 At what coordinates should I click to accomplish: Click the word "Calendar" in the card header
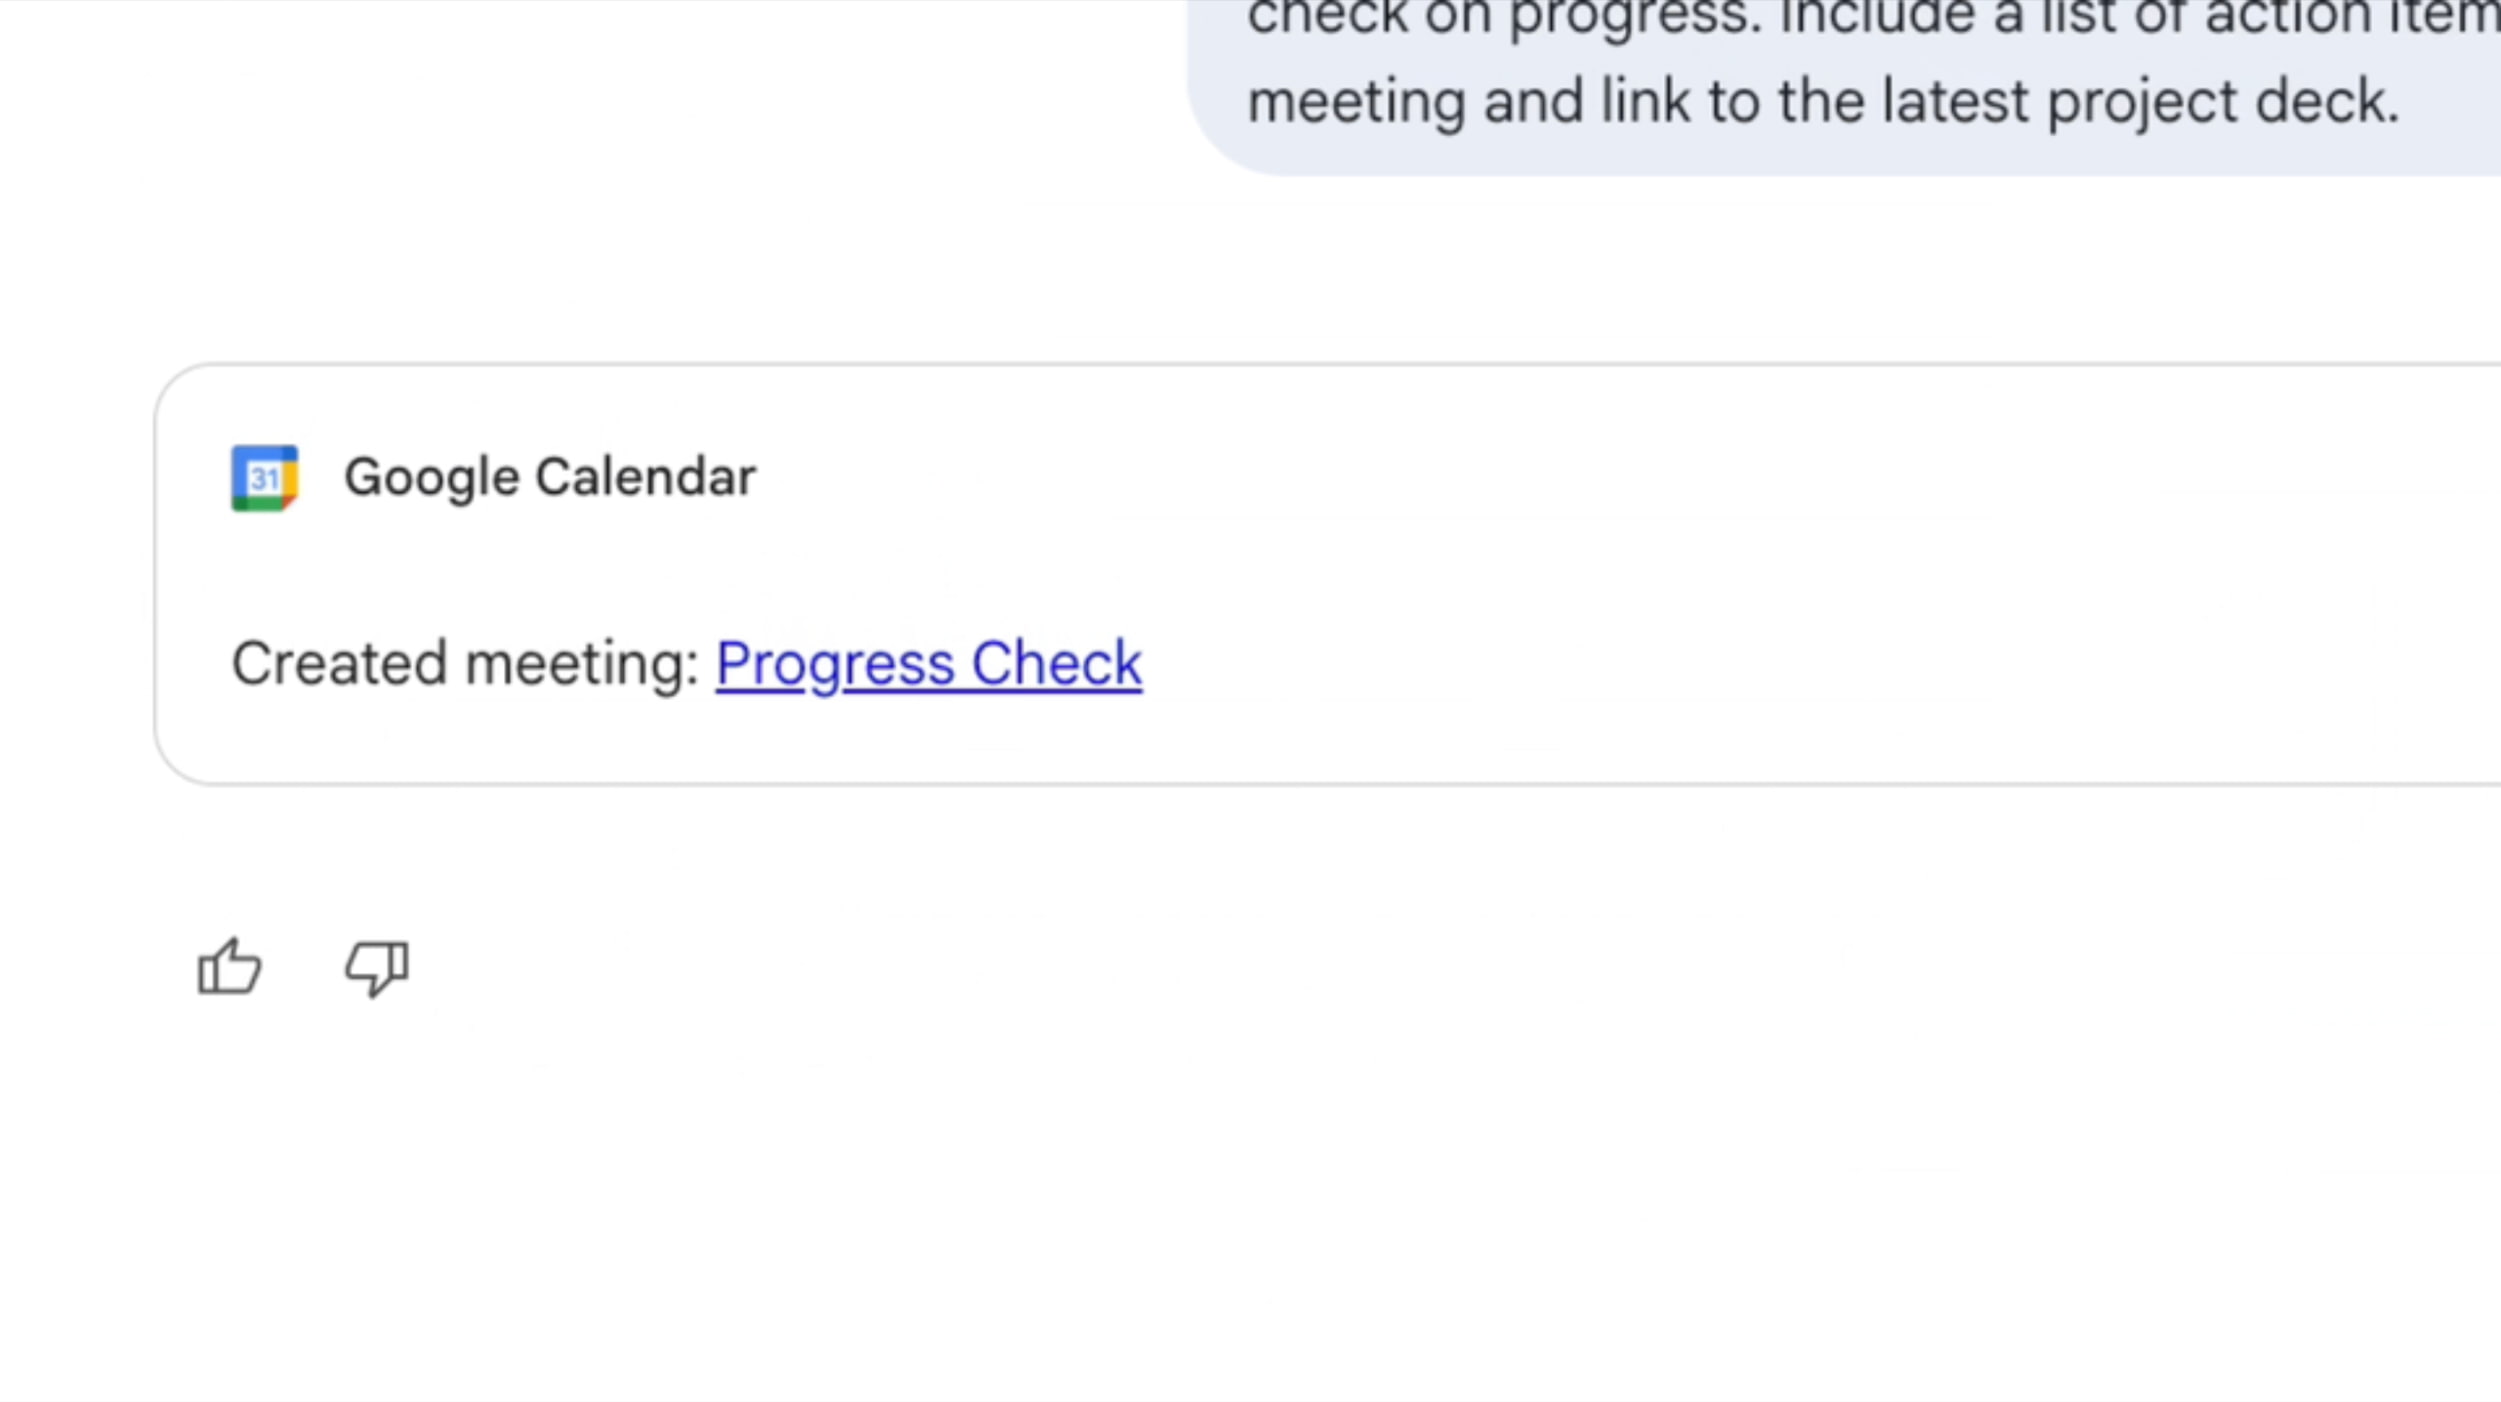tap(645, 477)
